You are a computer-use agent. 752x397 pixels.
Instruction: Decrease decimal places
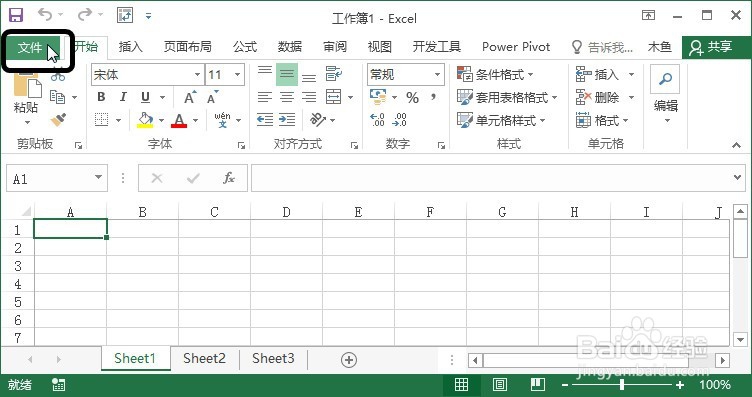pyautogui.click(x=399, y=120)
